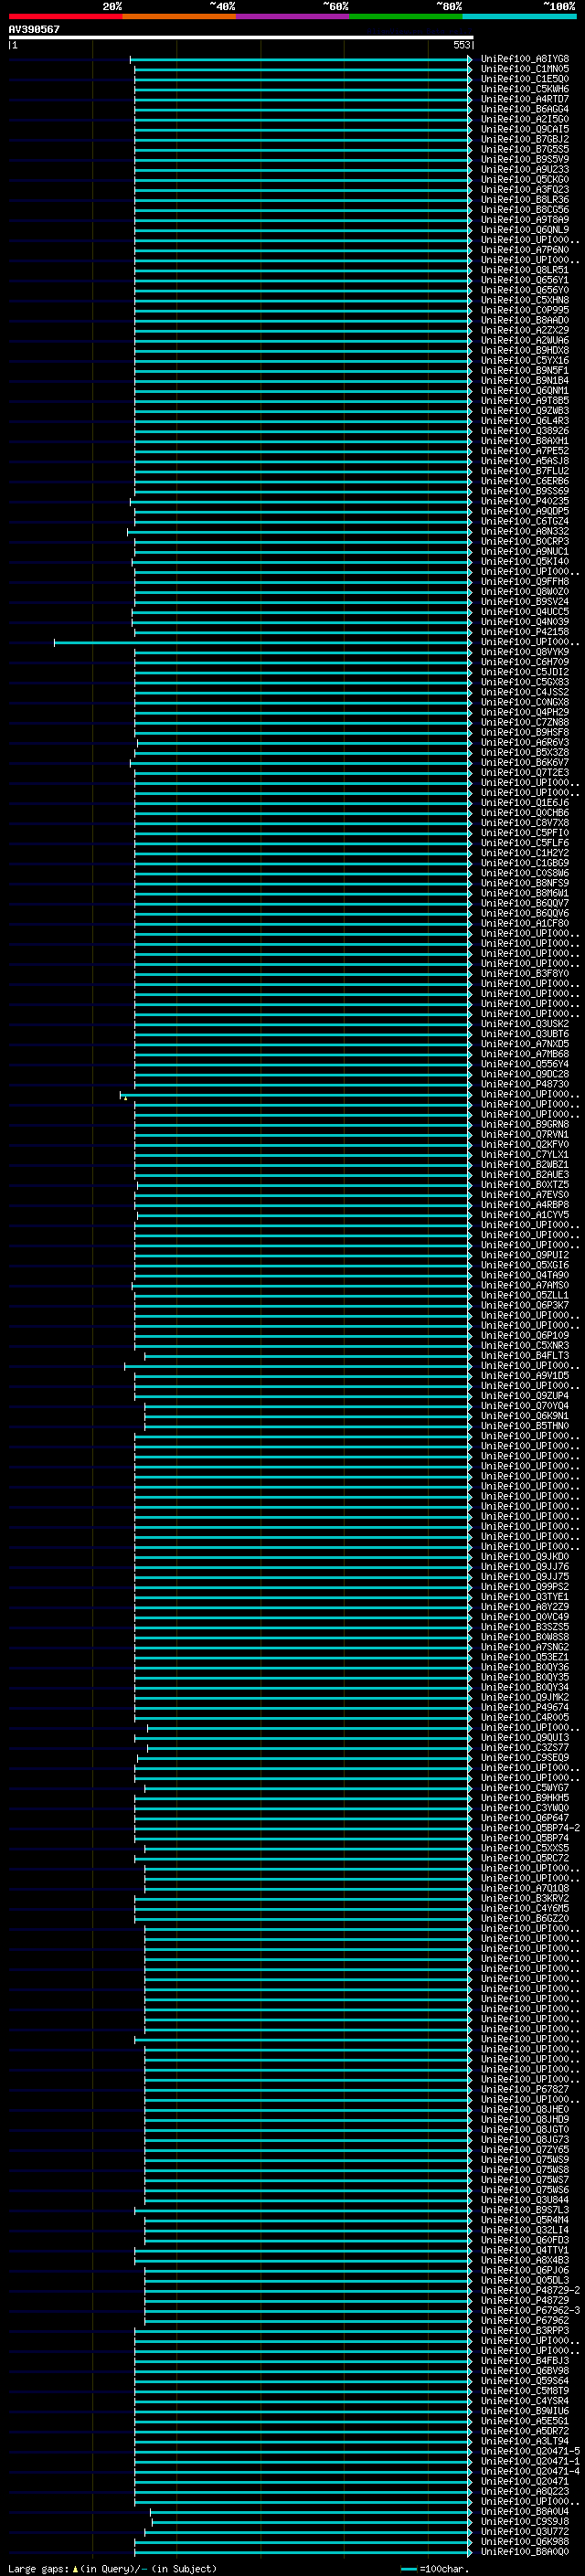Click the orange ~40% identity legend bar
585x2576 pixels.
tap(179, 16)
